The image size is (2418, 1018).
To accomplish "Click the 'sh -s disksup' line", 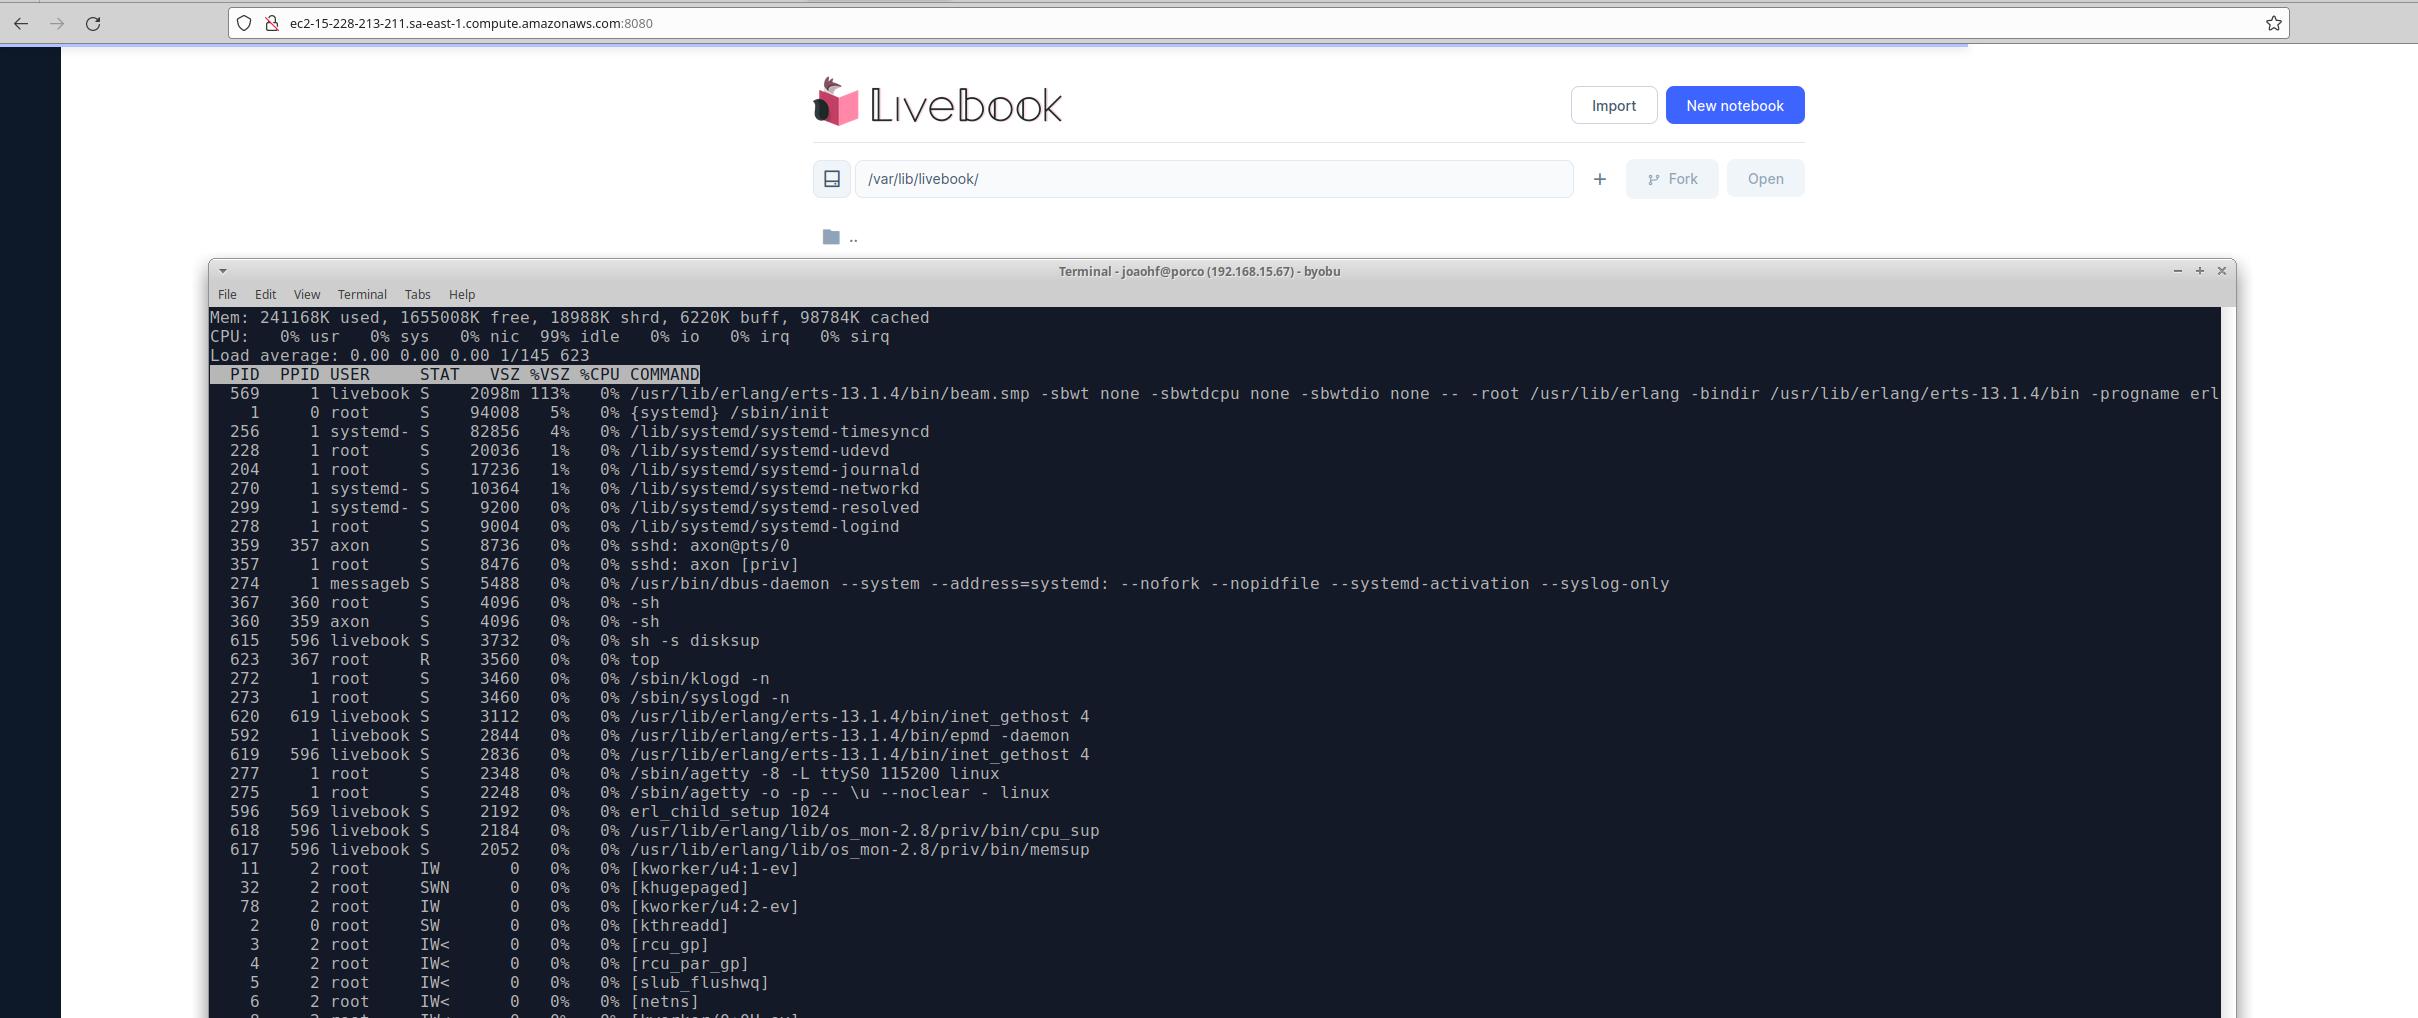I will pyautogui.click(x=484, y=640).
